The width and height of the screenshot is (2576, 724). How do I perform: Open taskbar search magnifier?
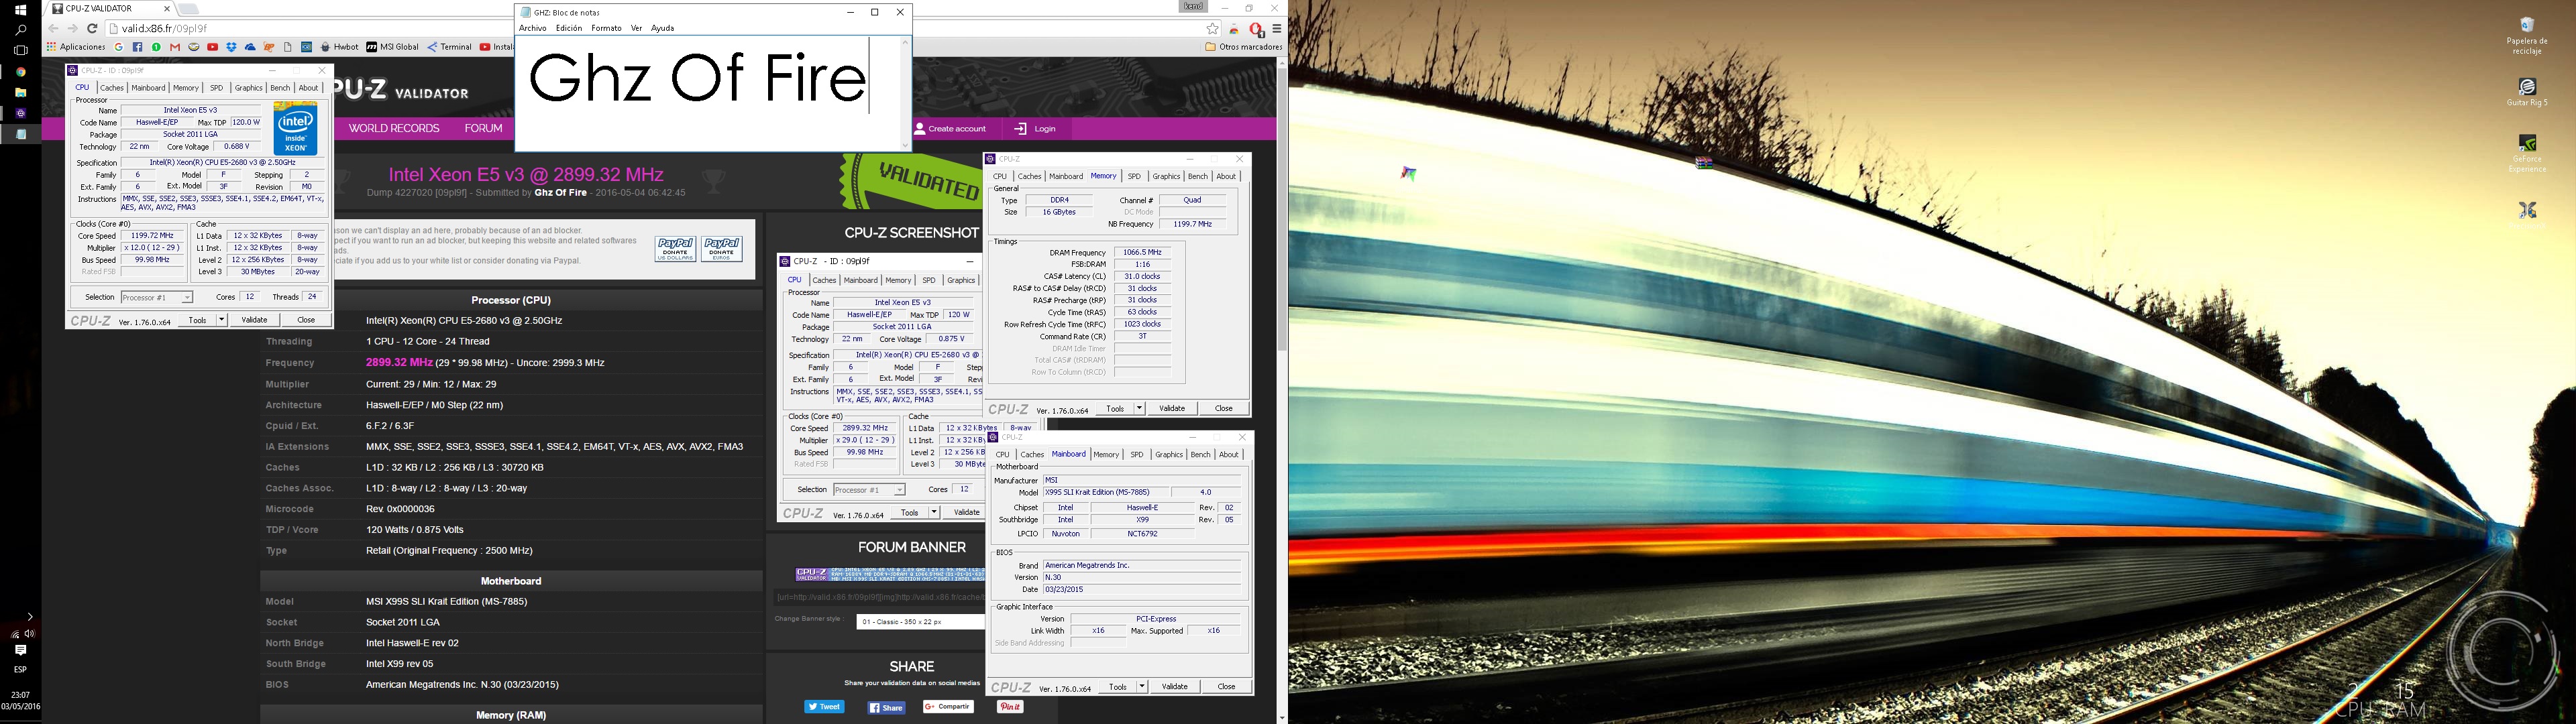point(20,30)
